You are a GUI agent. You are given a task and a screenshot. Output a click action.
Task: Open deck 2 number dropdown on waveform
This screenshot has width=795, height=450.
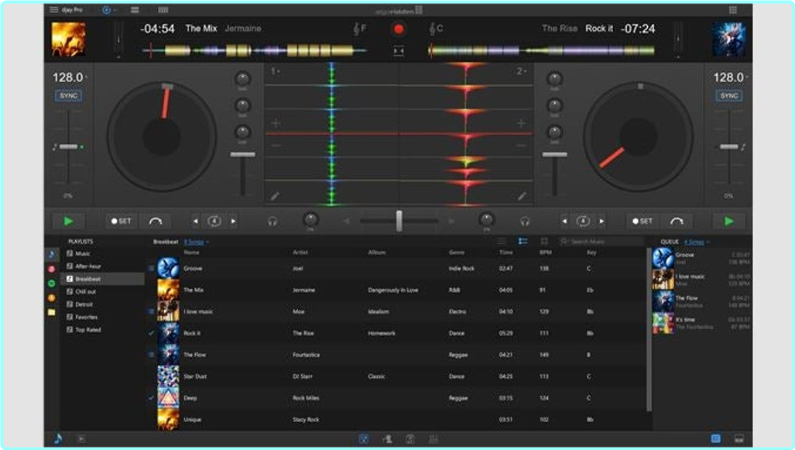(x=521, y=71)
